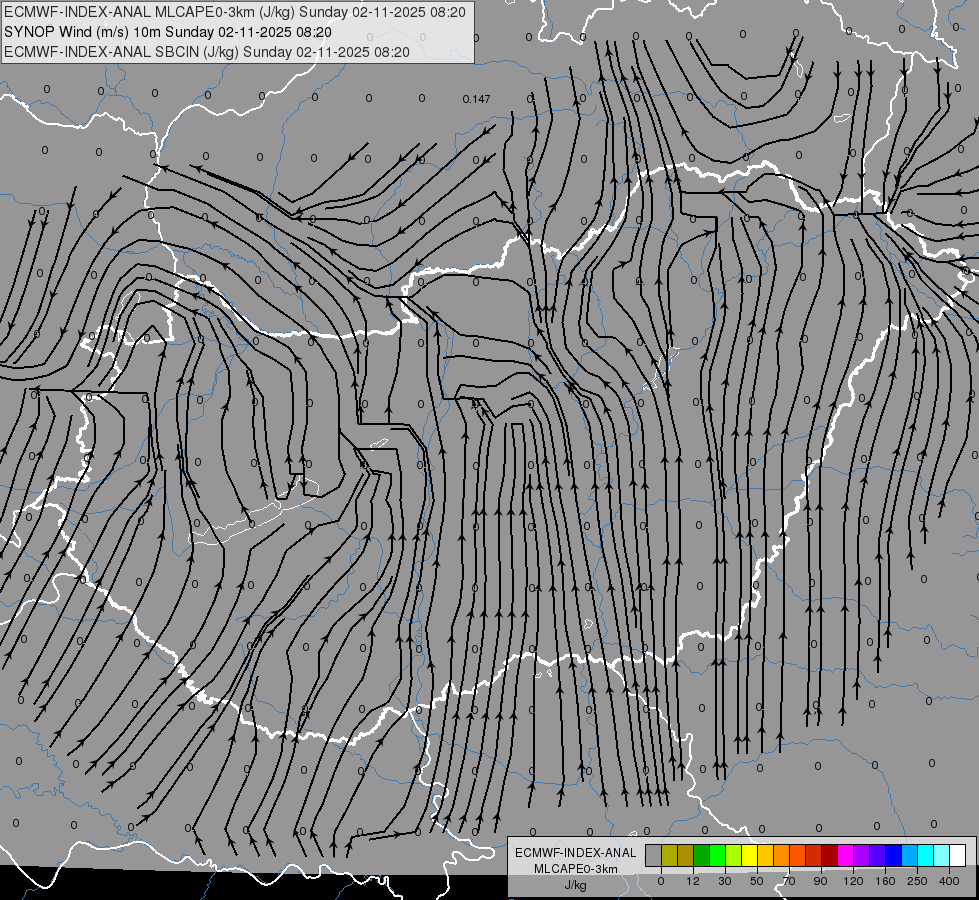Screen dimensions: 979x900
Task: Click the white legend swatch at 400
Action: pyautogui.click(x=958, y=855)
